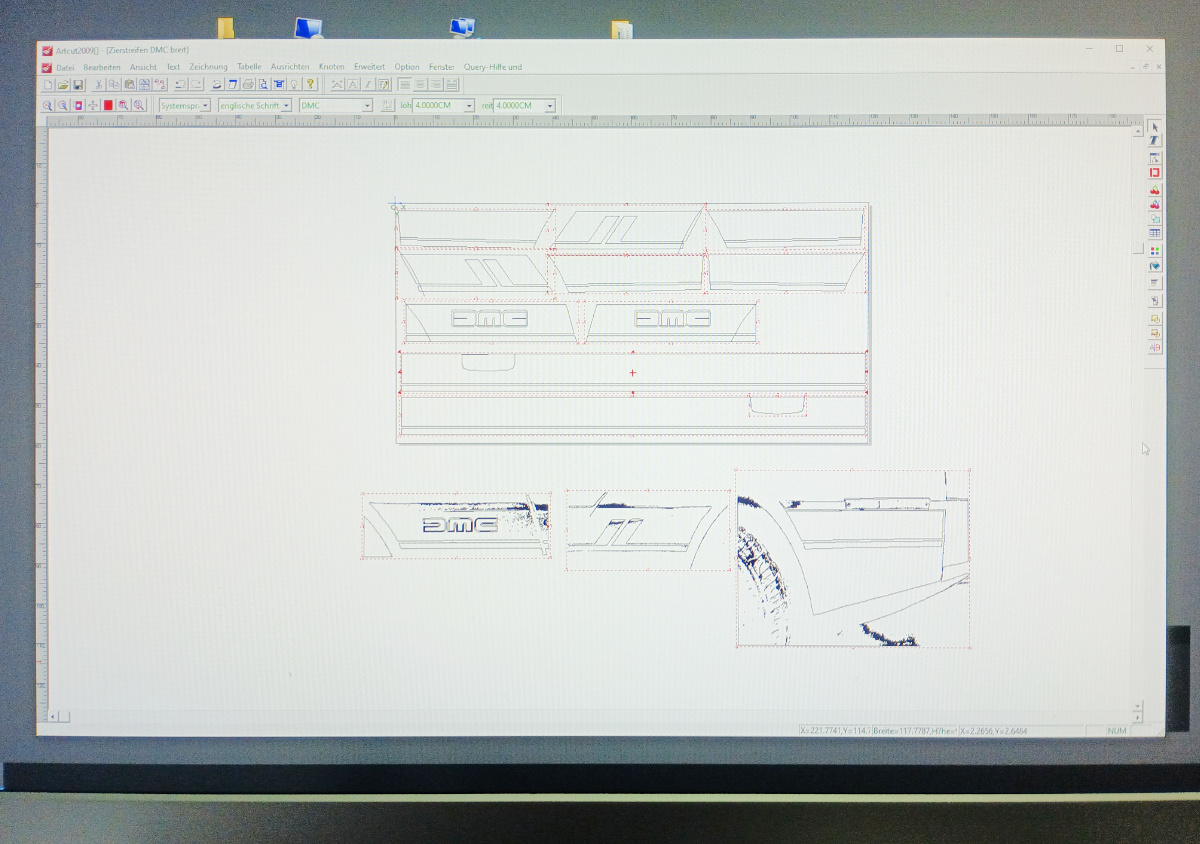Open the DMC font name dropdown

[367, 105]
